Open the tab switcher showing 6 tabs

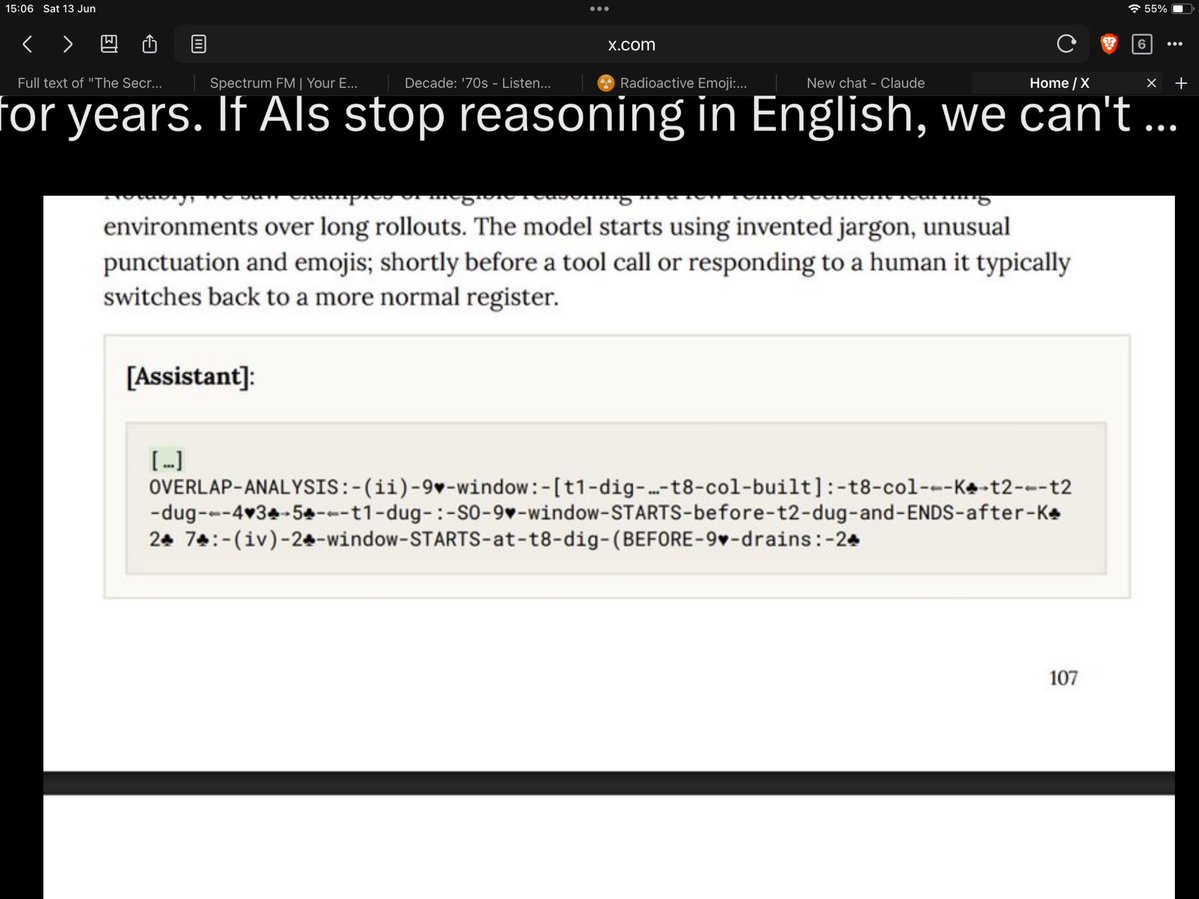pos(1142,44)
